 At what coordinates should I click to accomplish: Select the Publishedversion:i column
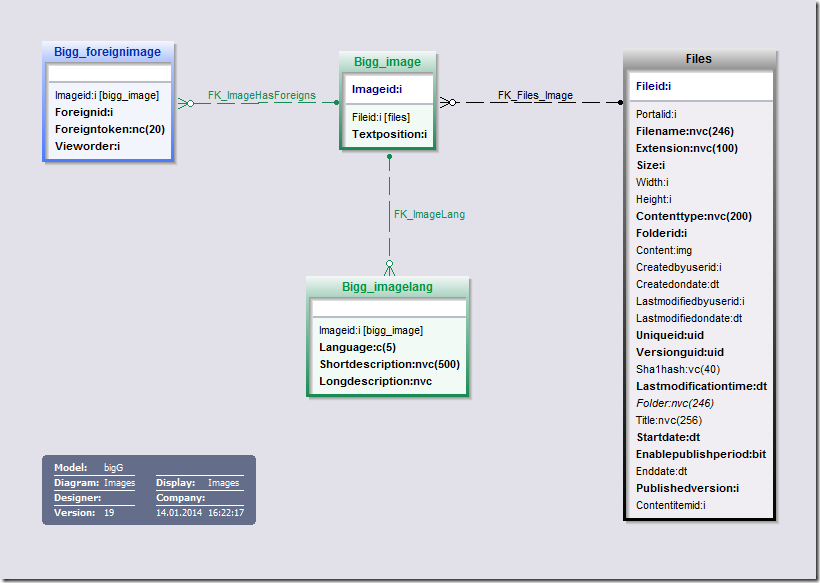[687, 488]
